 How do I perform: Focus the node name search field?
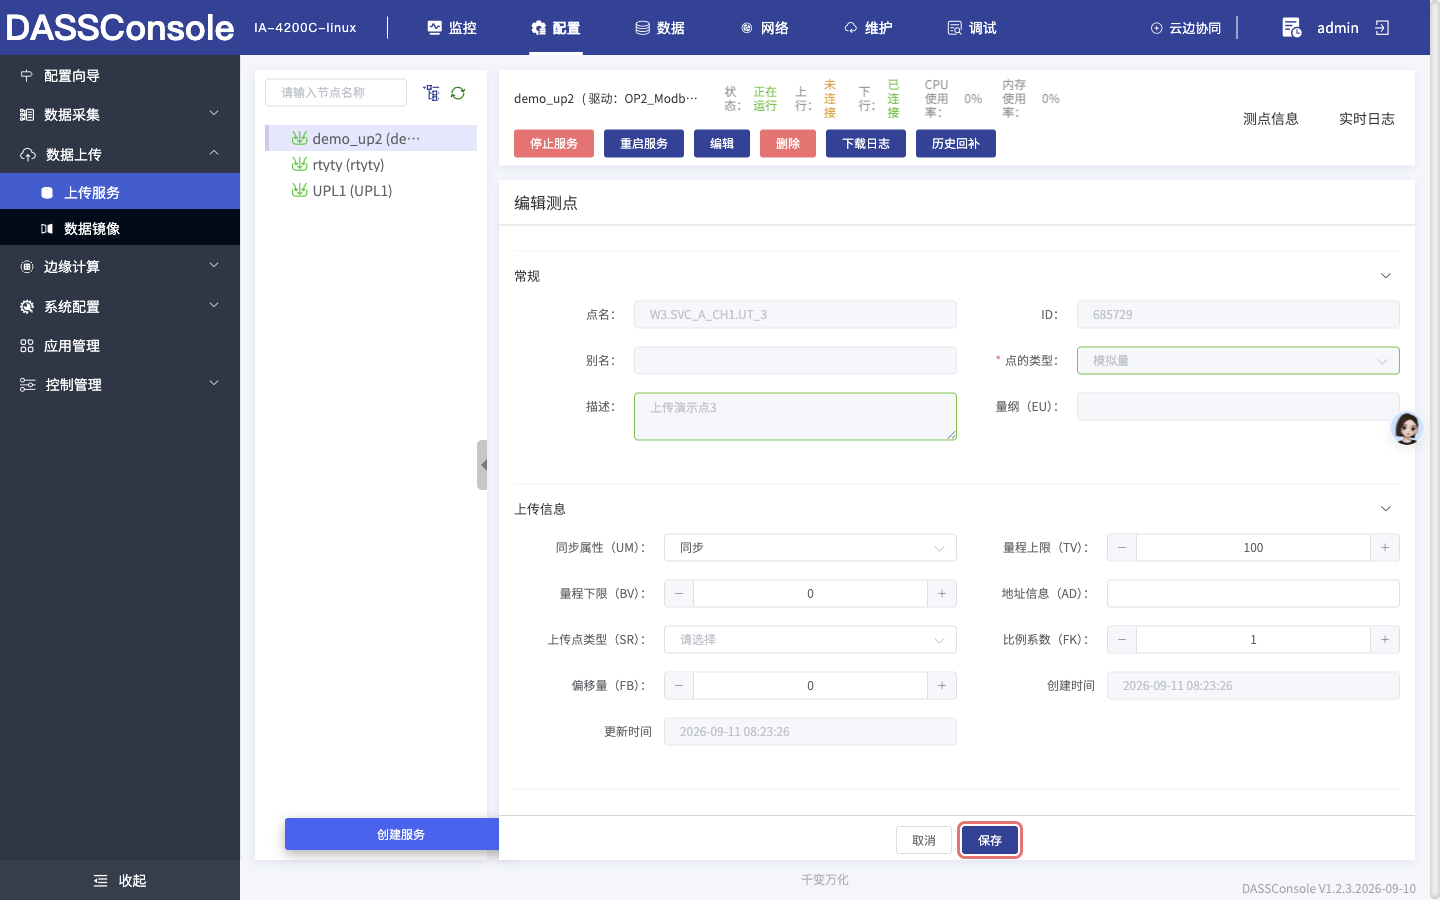click(336, 93)
